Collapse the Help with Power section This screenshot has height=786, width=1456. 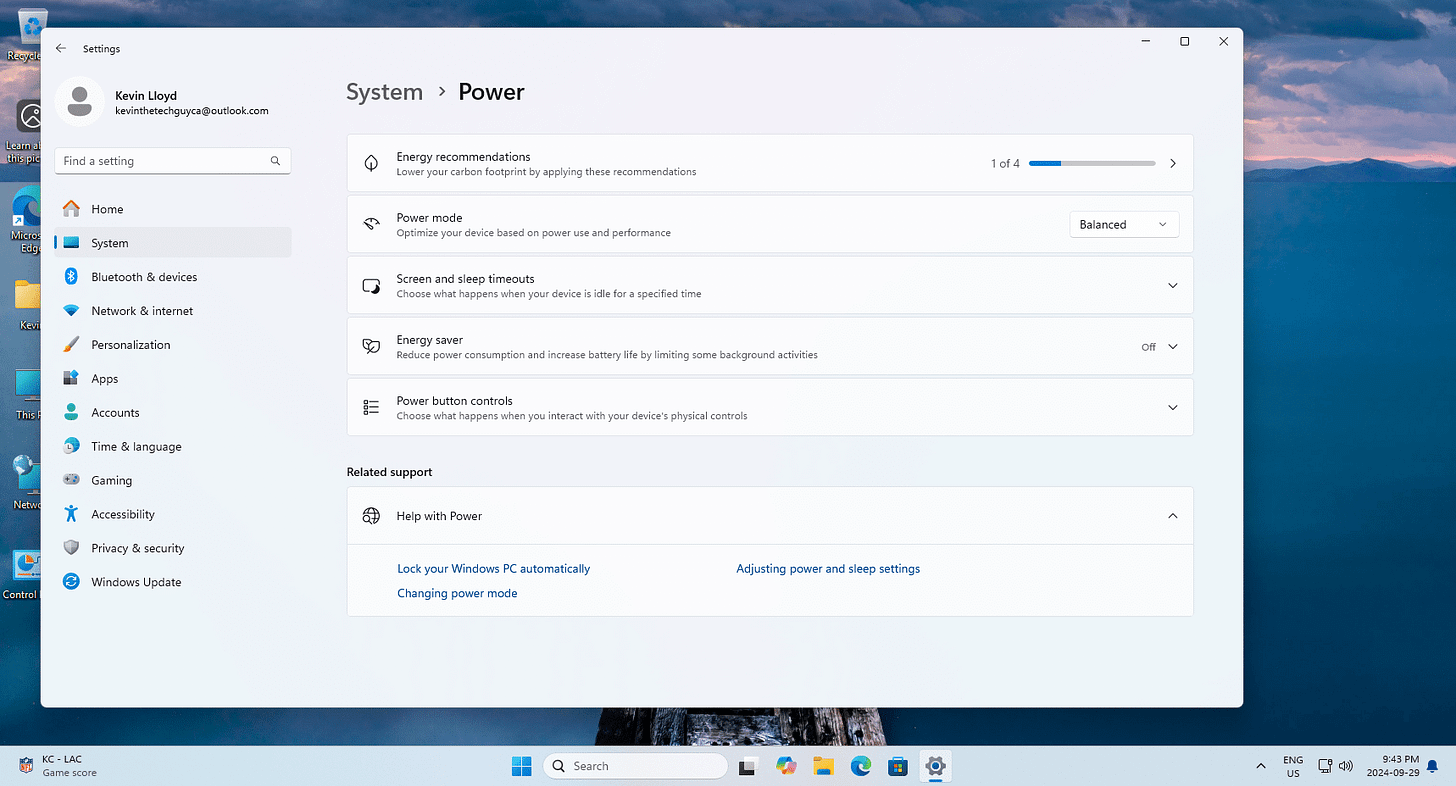[x=1171, y=515]
